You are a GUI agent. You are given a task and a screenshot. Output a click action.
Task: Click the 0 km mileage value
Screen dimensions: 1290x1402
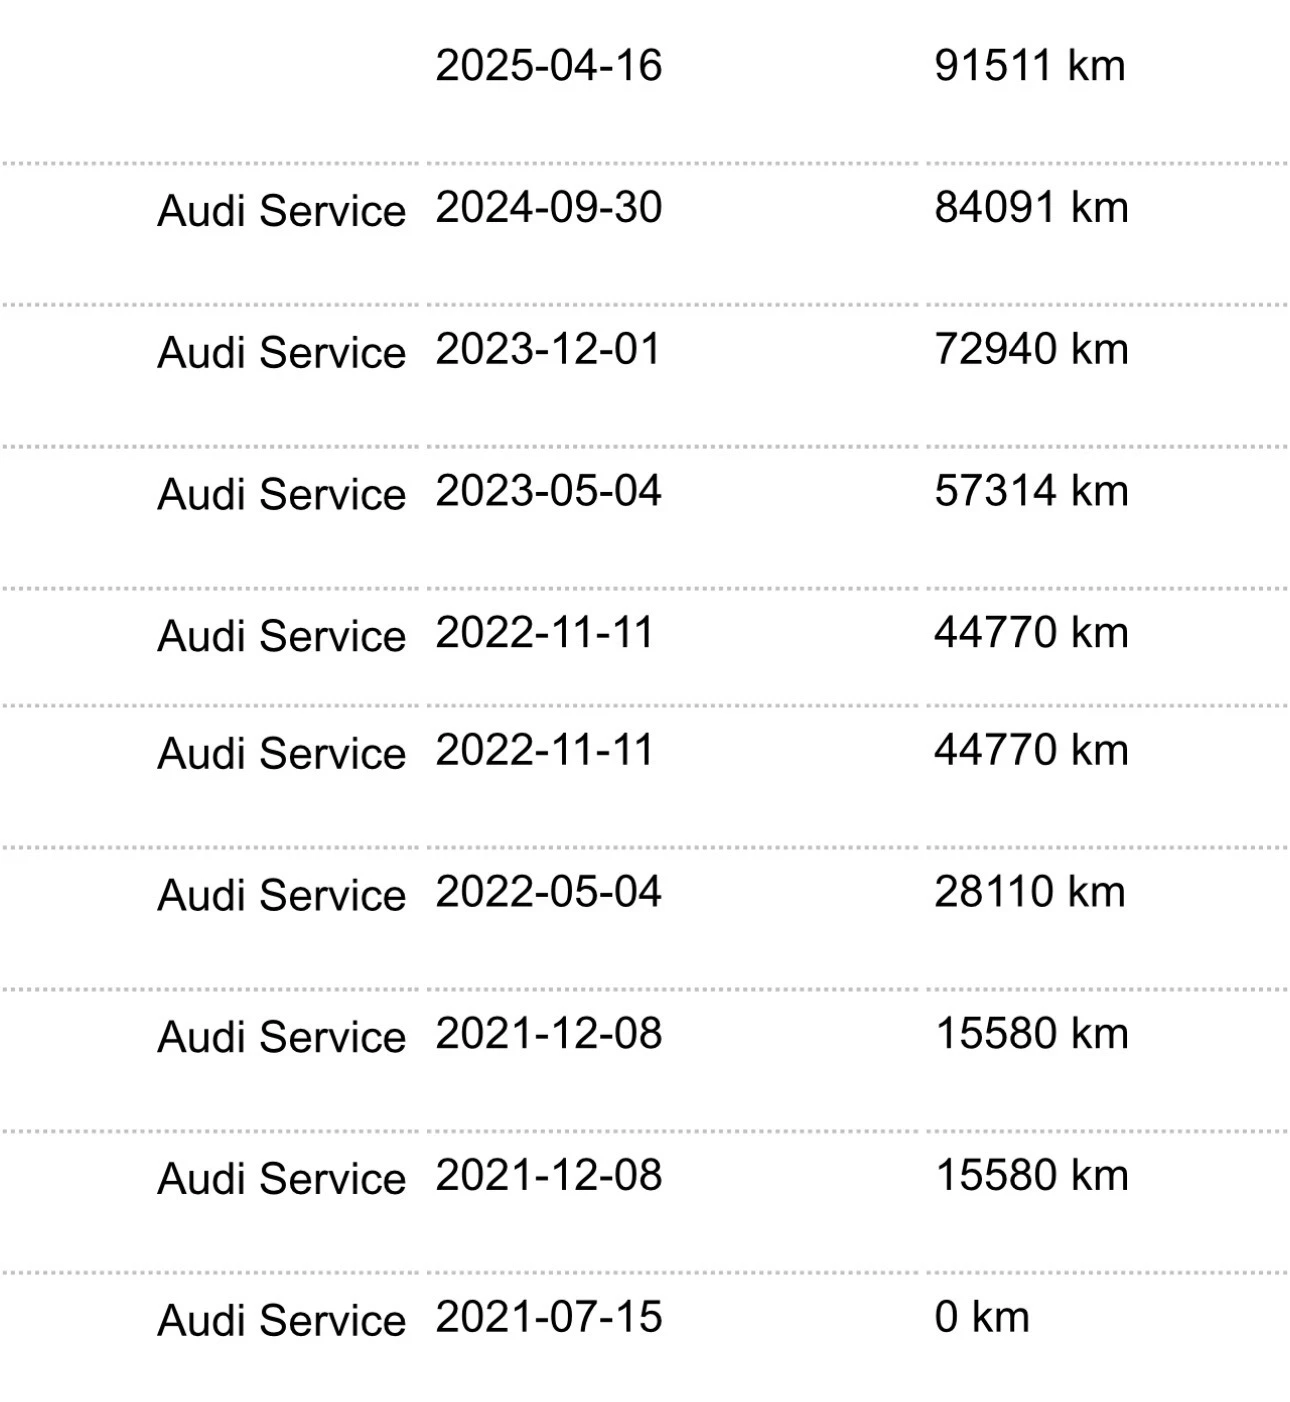click(981, 1318)
